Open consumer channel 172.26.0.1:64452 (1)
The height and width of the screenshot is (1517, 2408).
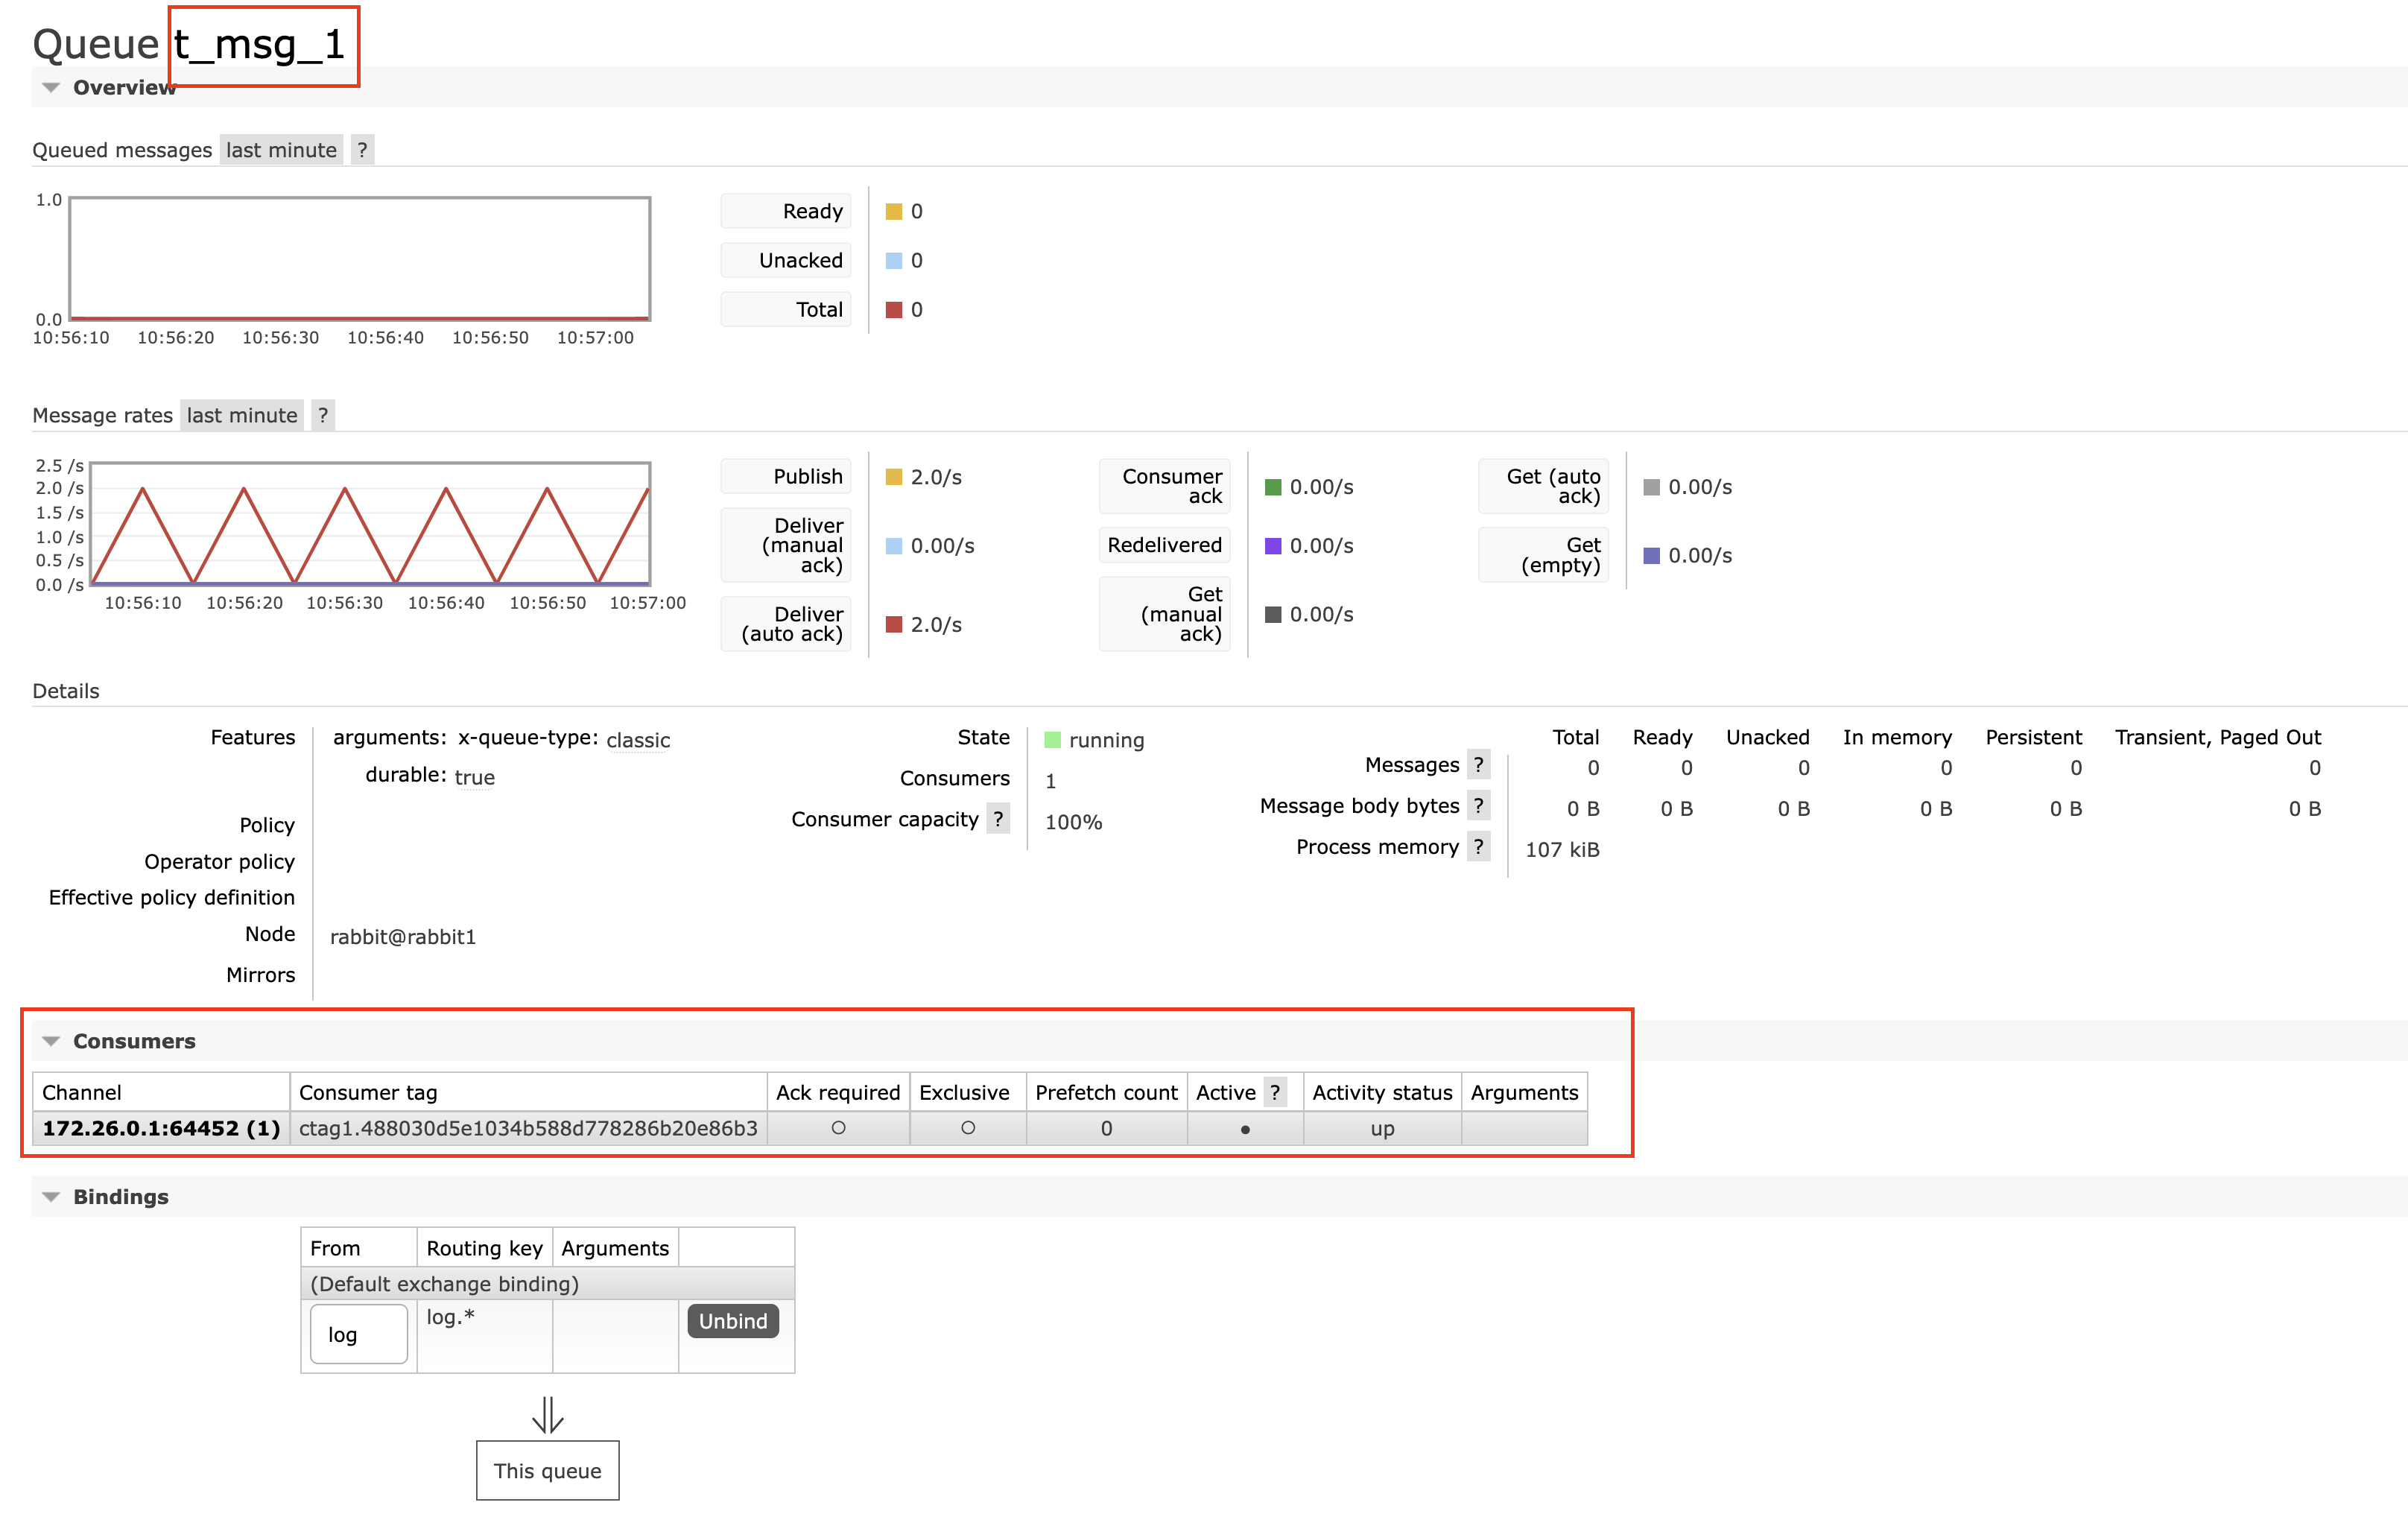161,1128
